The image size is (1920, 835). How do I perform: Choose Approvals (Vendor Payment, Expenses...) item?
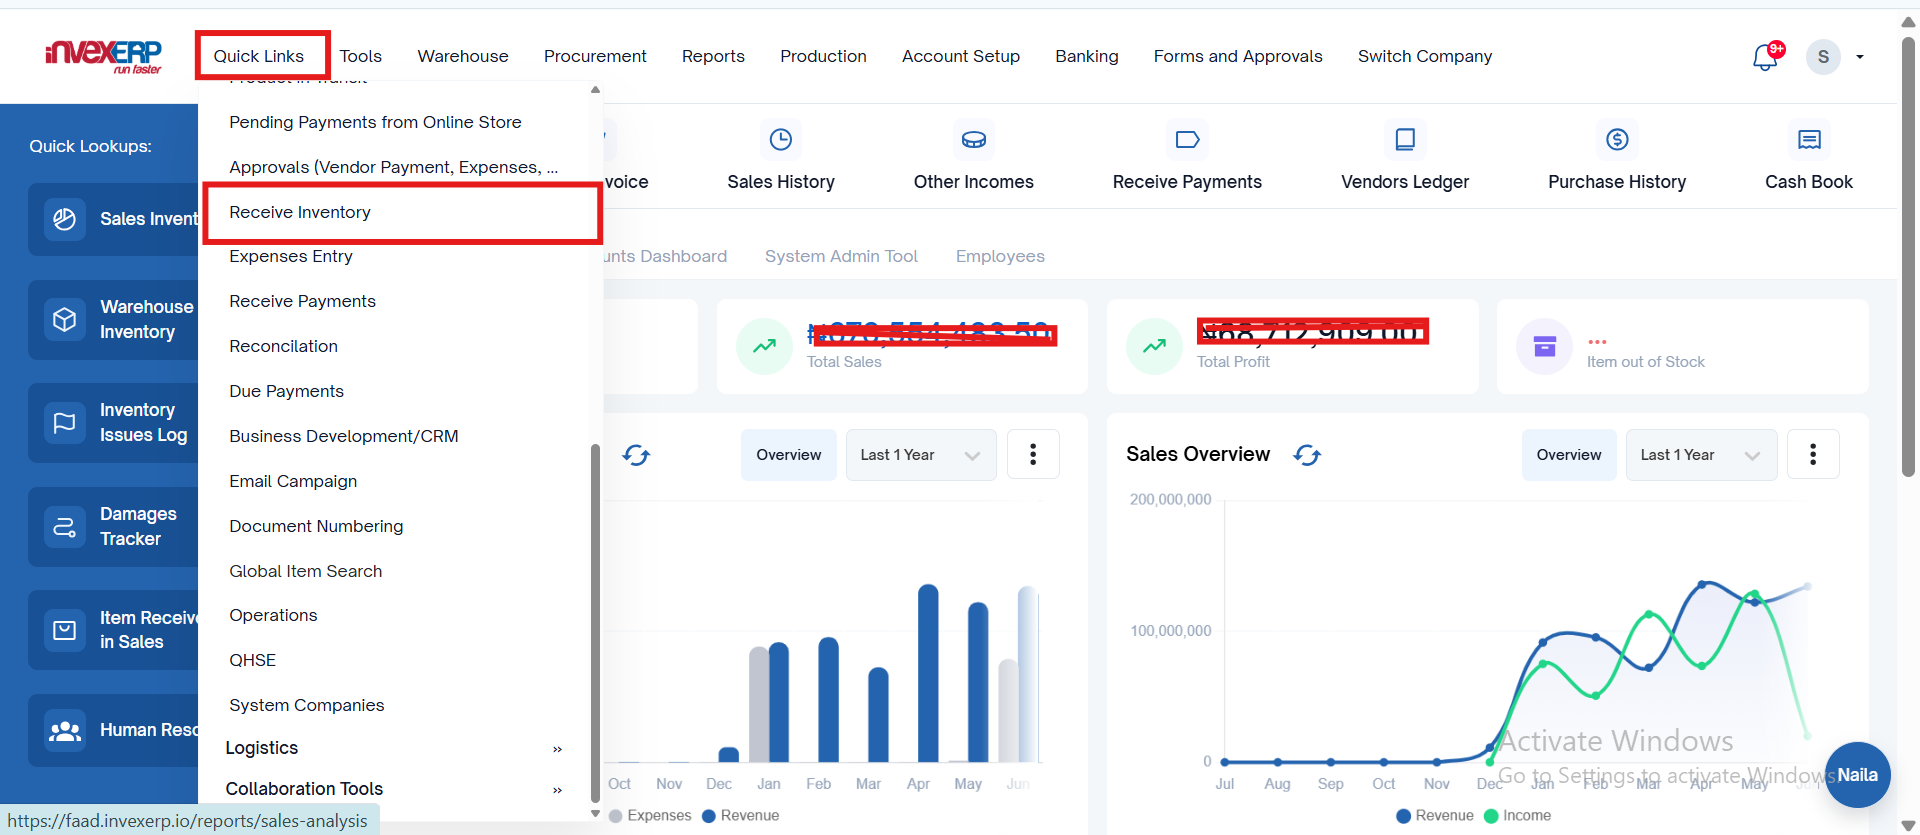[x=395, y=167]
